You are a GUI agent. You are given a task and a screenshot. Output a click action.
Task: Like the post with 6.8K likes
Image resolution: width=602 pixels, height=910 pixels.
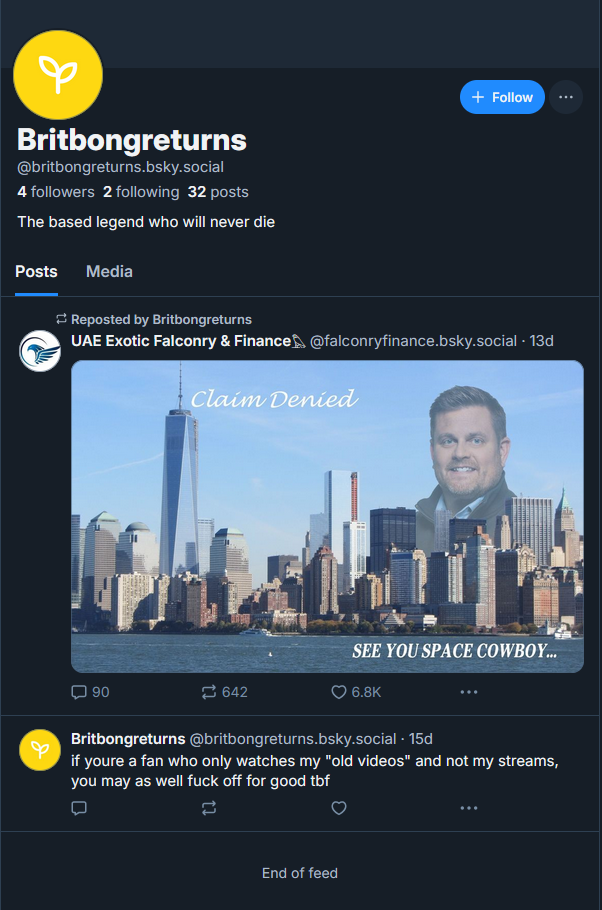[339, 692]
